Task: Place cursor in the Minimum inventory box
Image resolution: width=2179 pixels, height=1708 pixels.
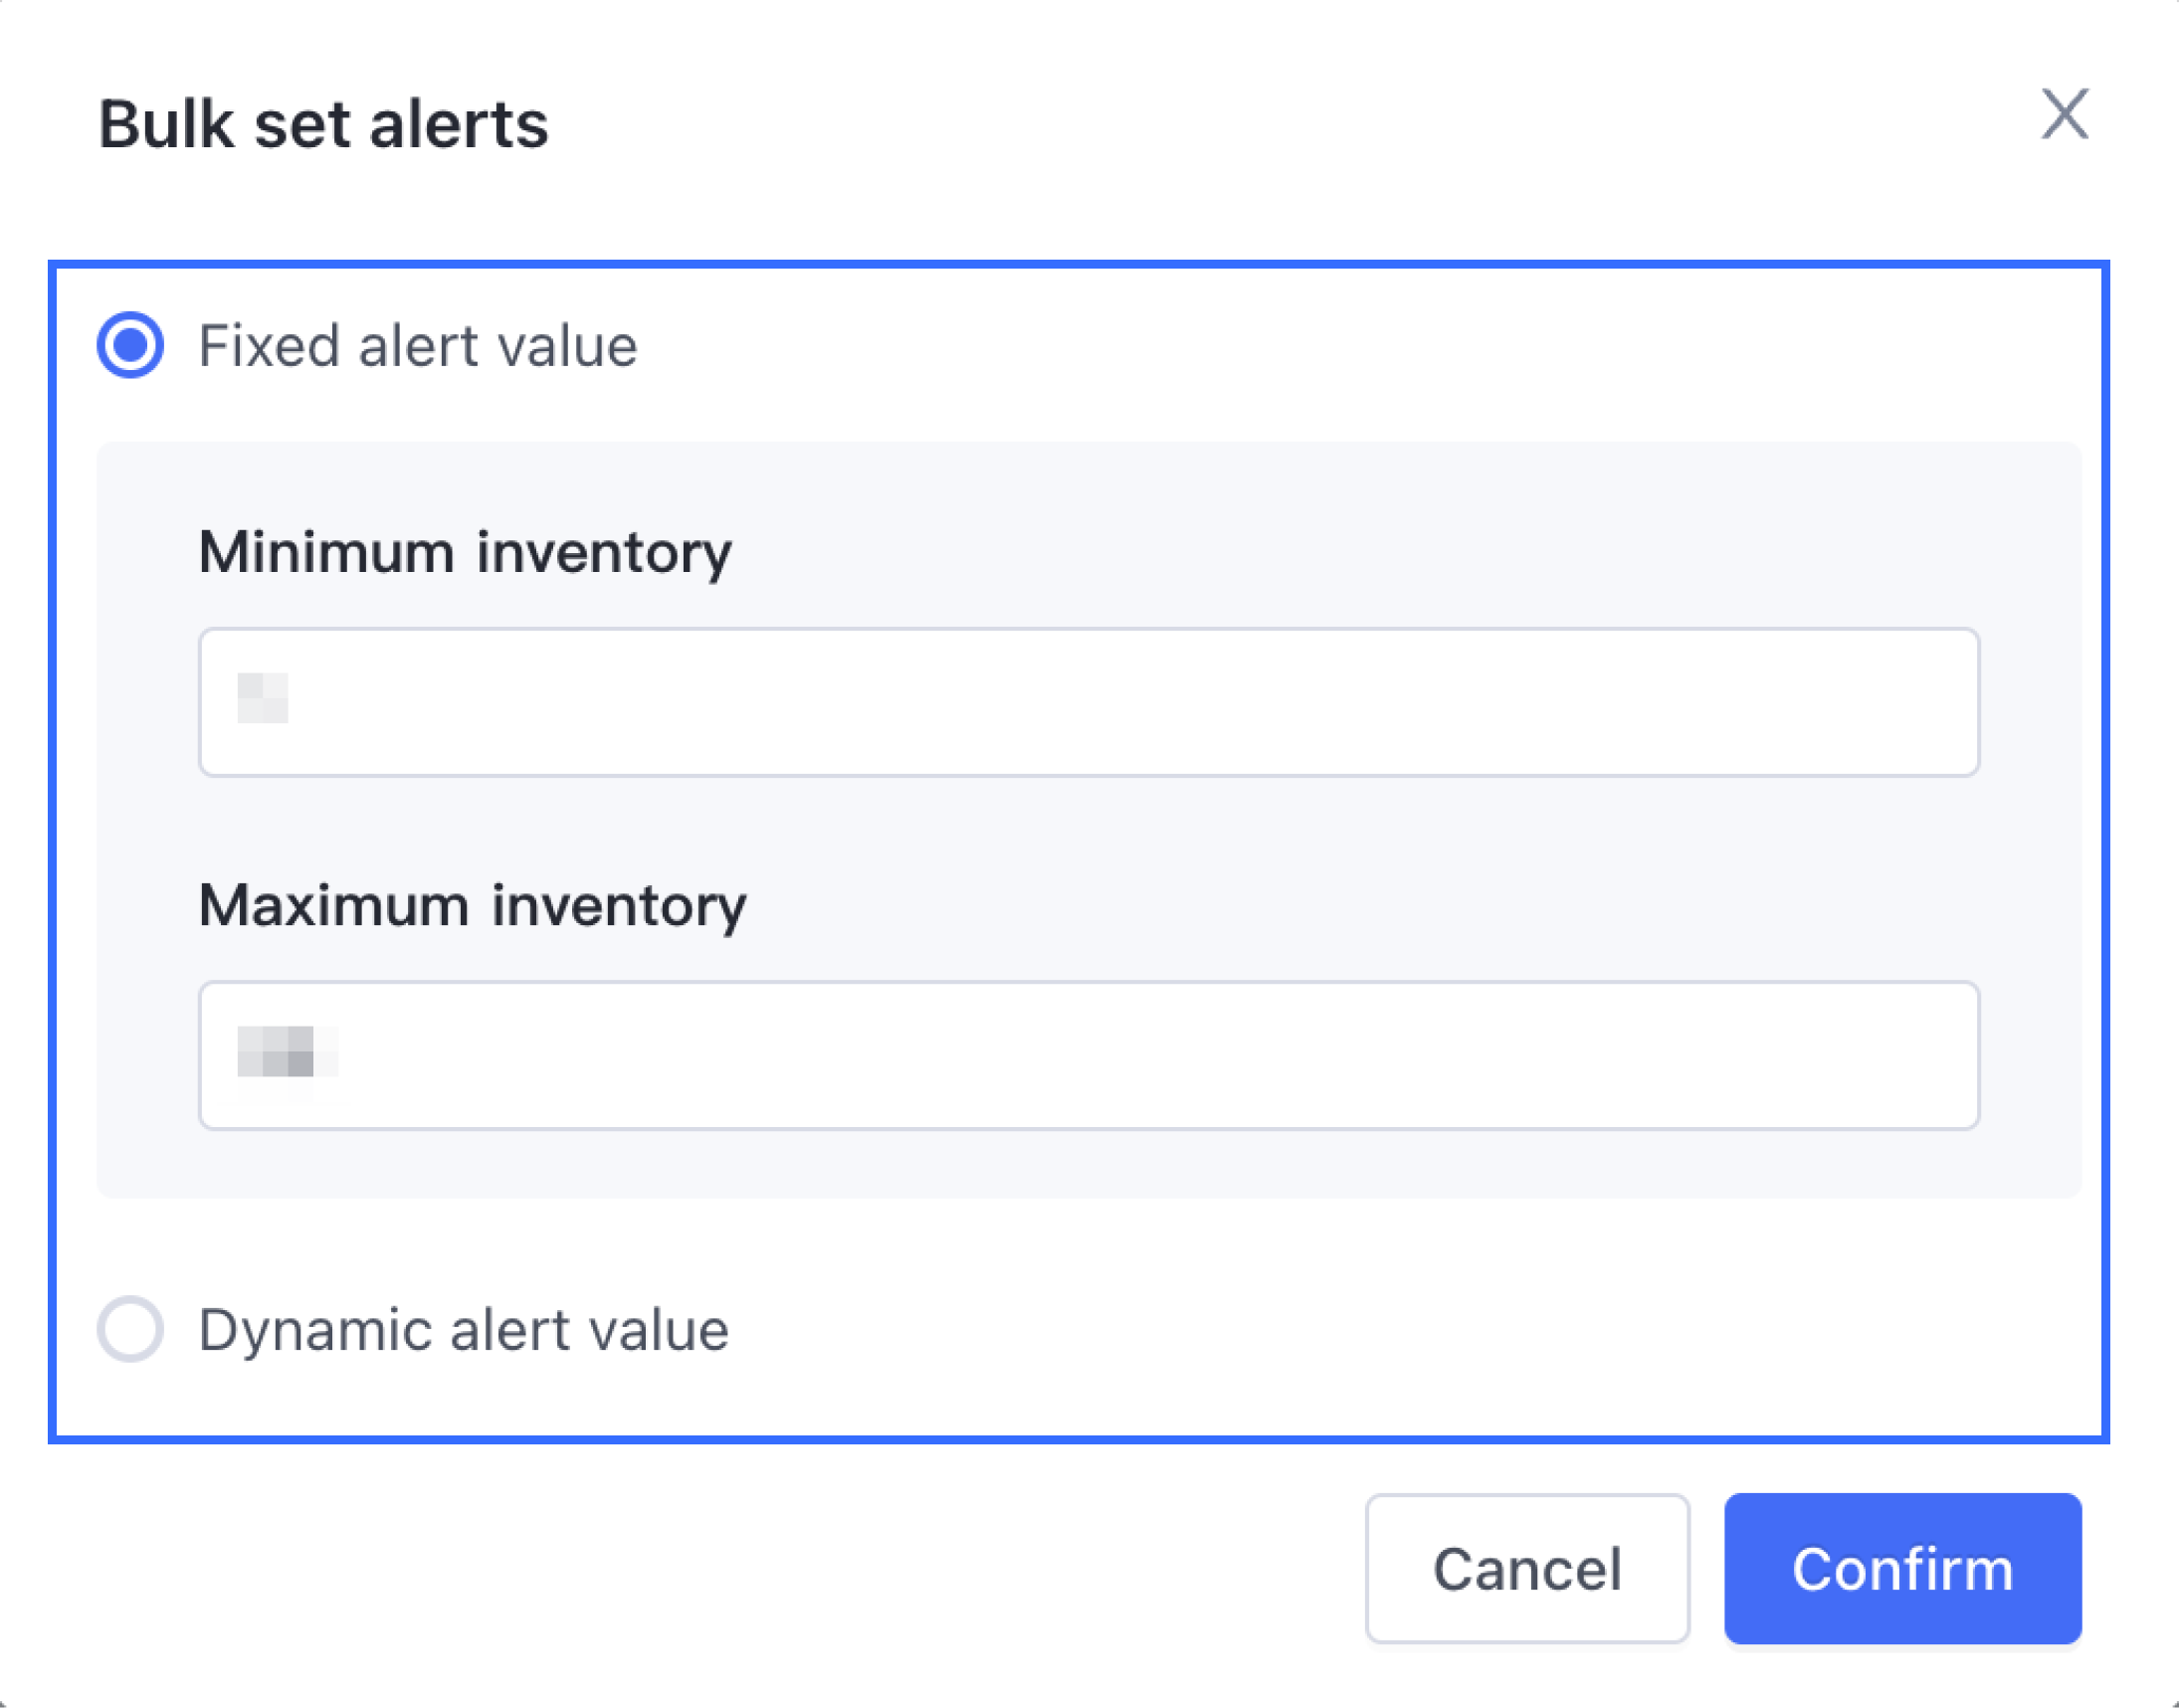Action: [x=1088, y=702]
